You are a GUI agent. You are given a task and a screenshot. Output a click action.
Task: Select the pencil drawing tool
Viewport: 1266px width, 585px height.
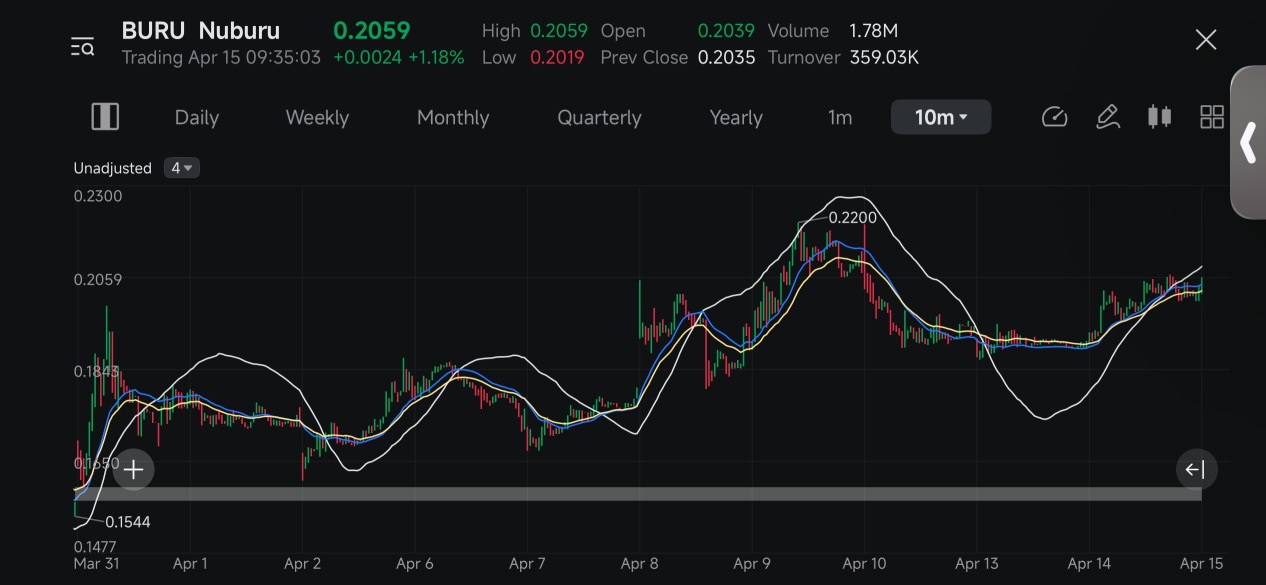[x=1107, y=117]
